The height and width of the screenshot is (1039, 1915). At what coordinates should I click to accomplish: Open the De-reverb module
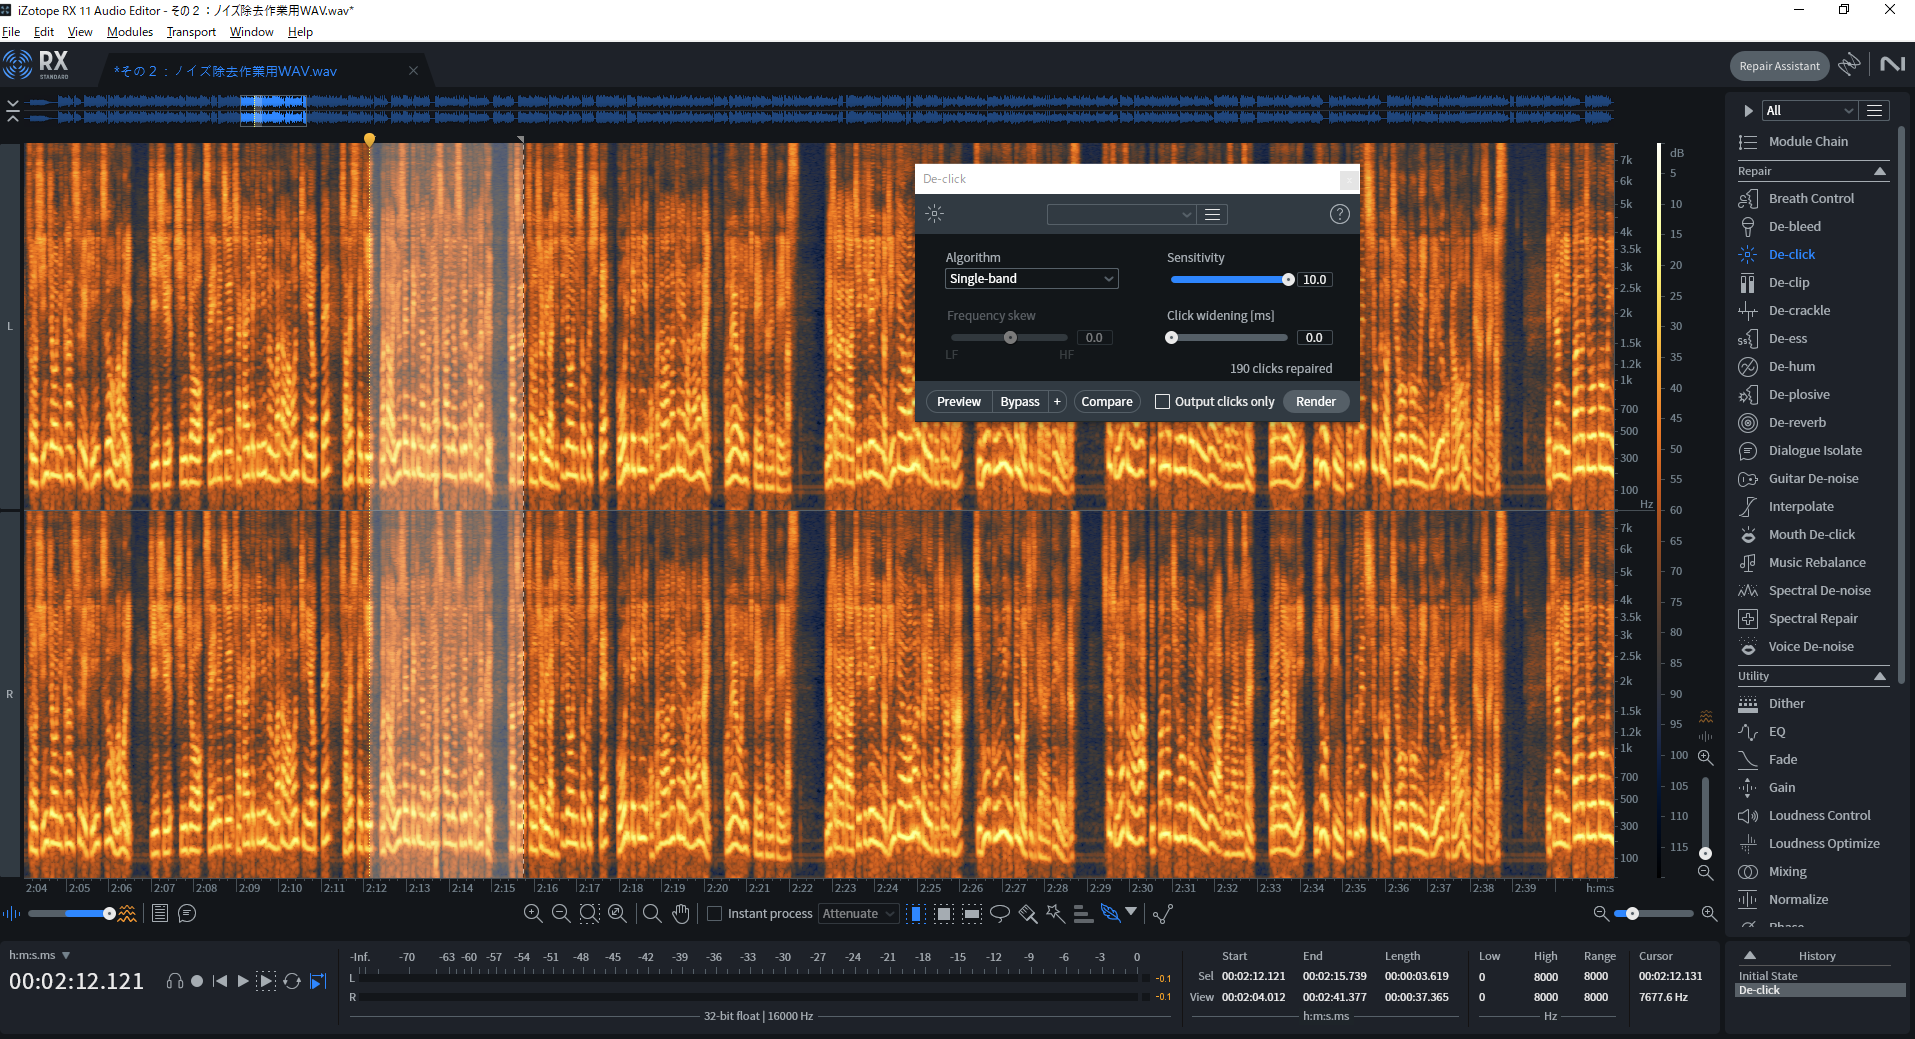point(1797,422)
